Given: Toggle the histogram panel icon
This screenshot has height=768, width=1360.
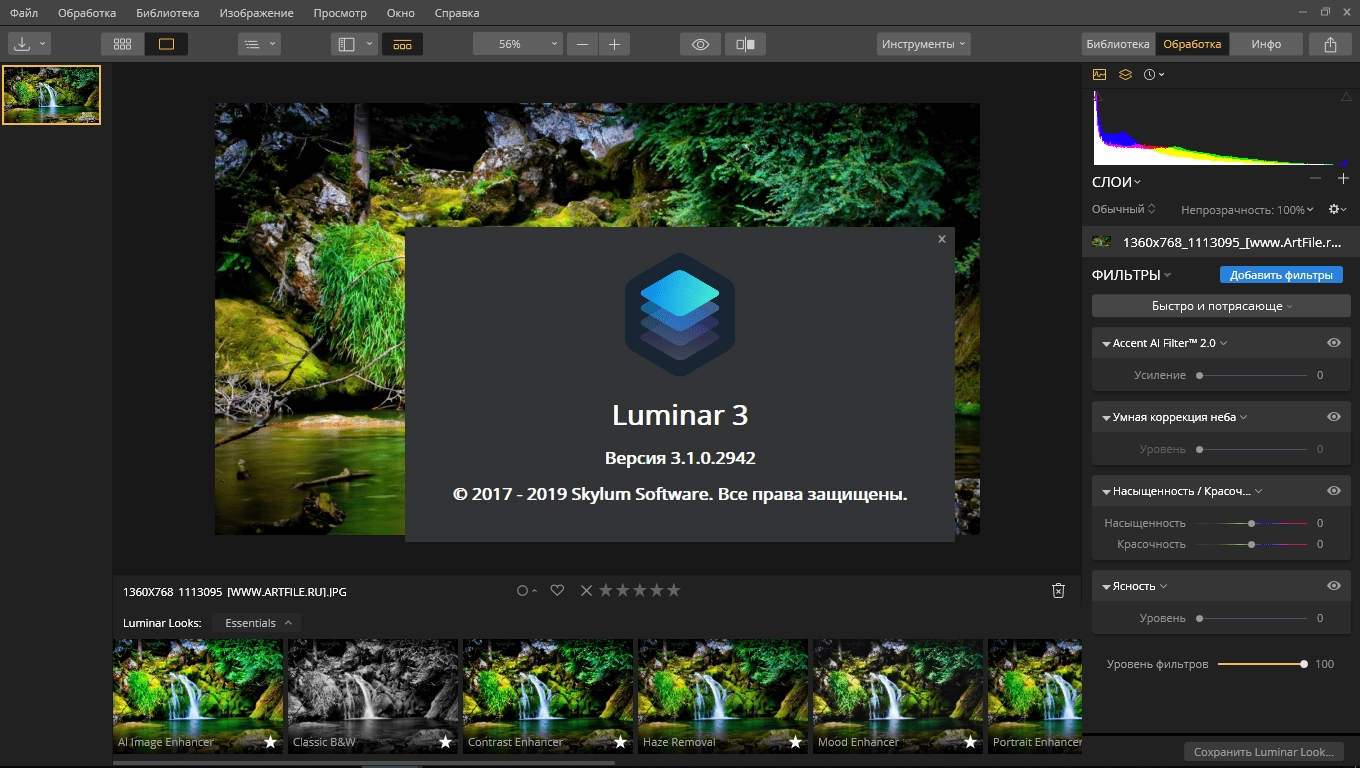Looking at the screenshot, I should [1099, 74].
